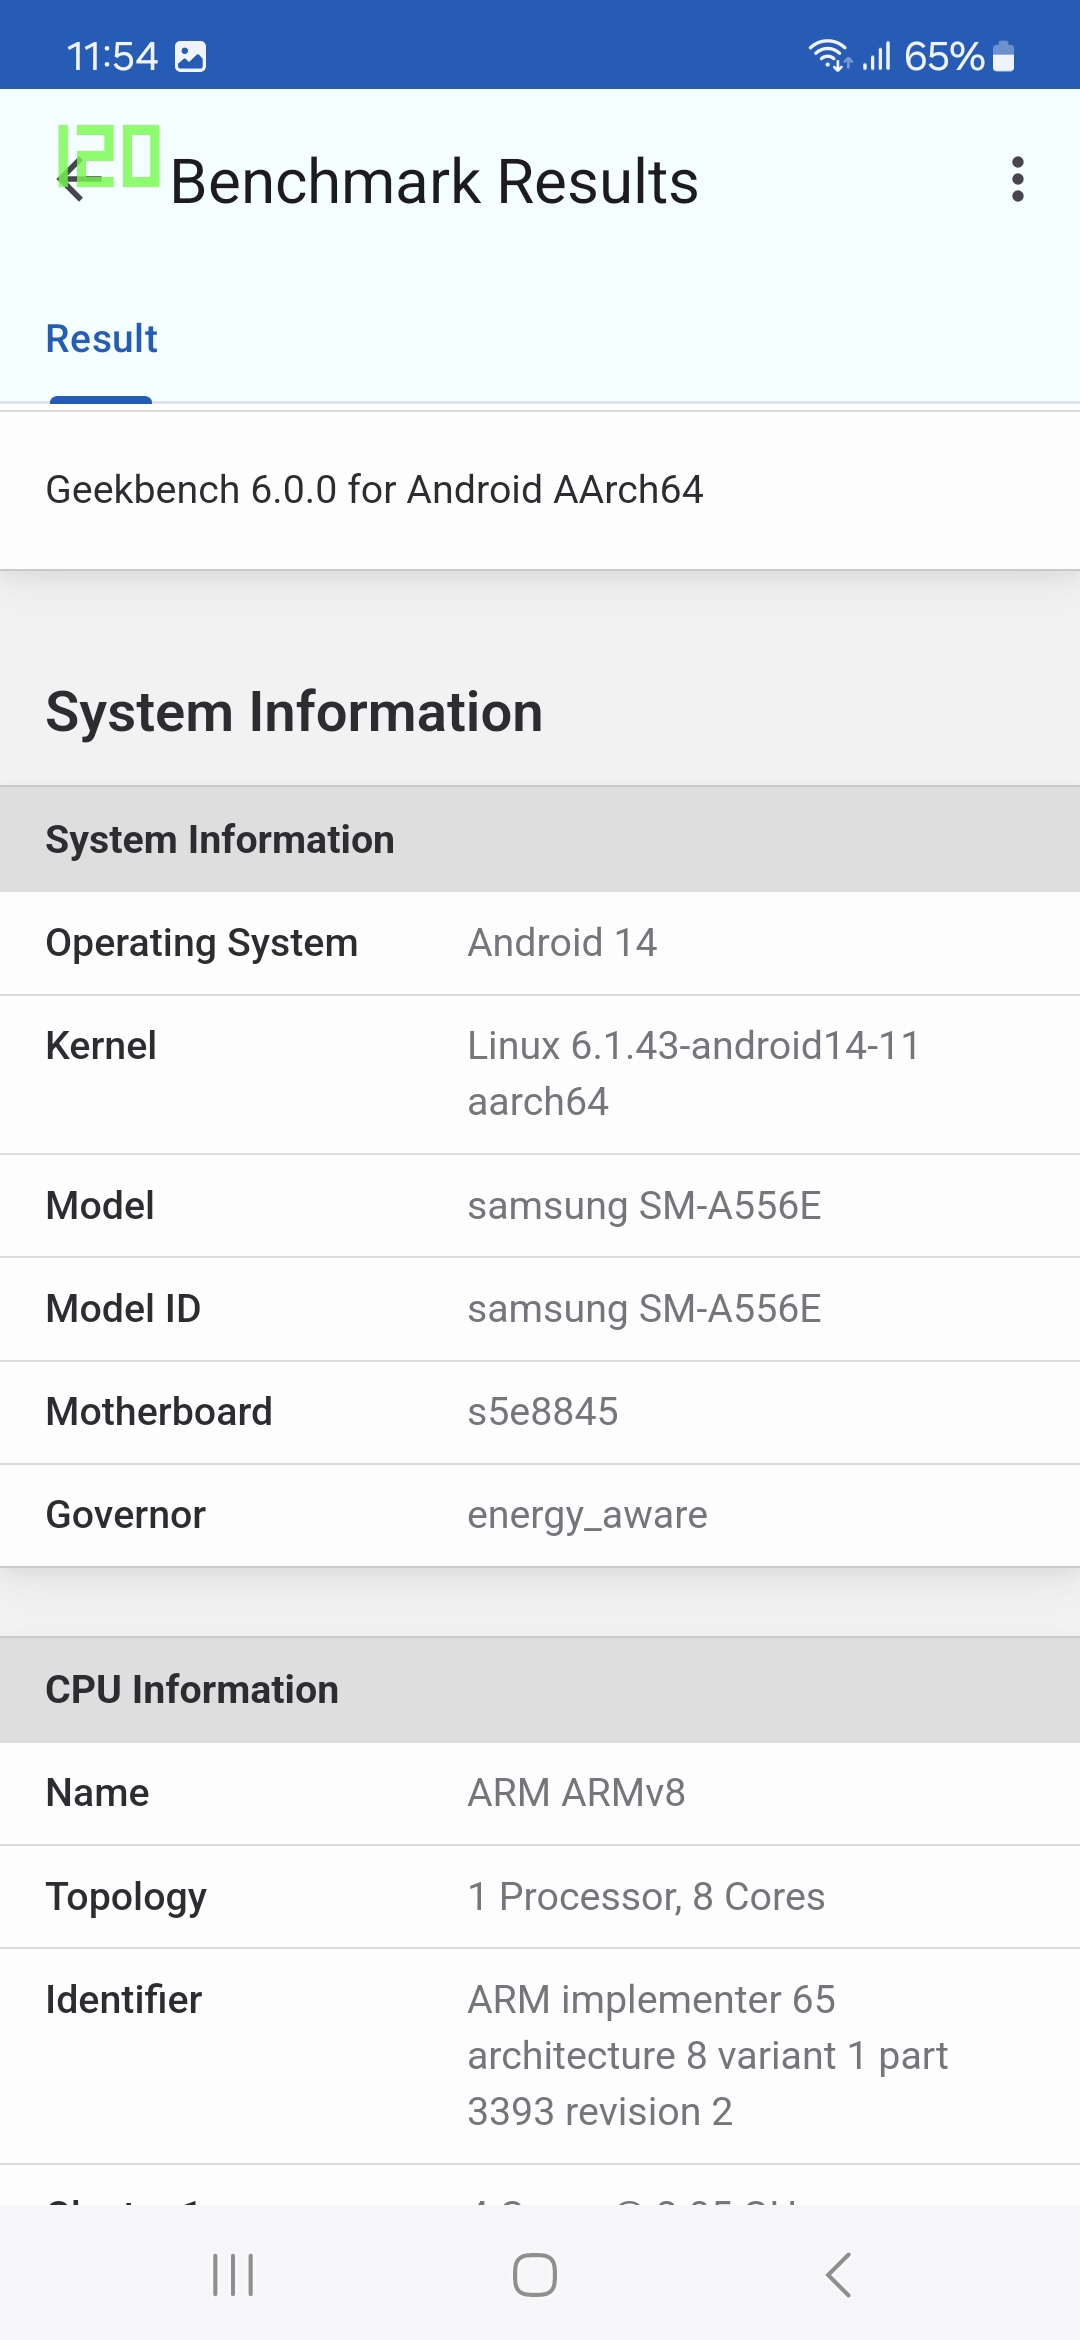Image resolution: width=1080 pixels, height=2340 pixels.
Task: Tap the back arrow in the header
Action: [x=72, y=181]
